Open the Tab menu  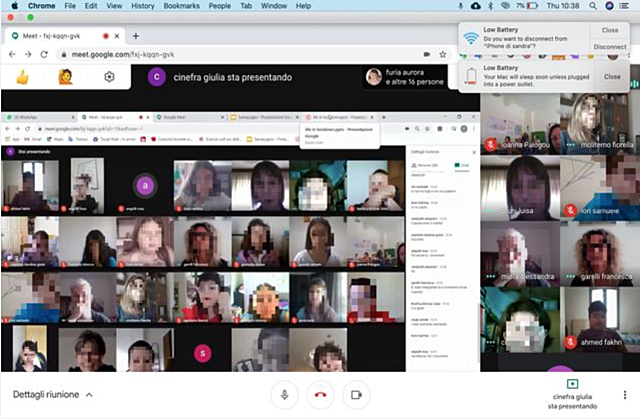click(246, 6)
